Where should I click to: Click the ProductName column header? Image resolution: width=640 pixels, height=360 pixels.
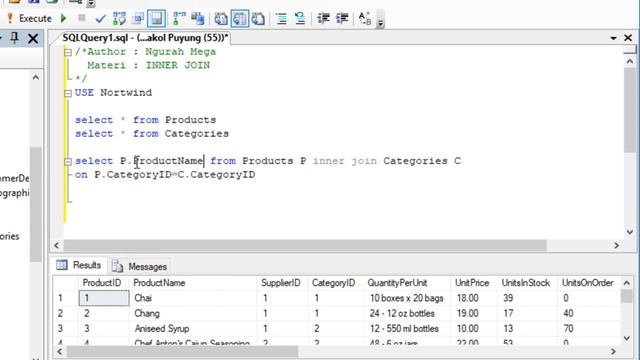point(193,283)
